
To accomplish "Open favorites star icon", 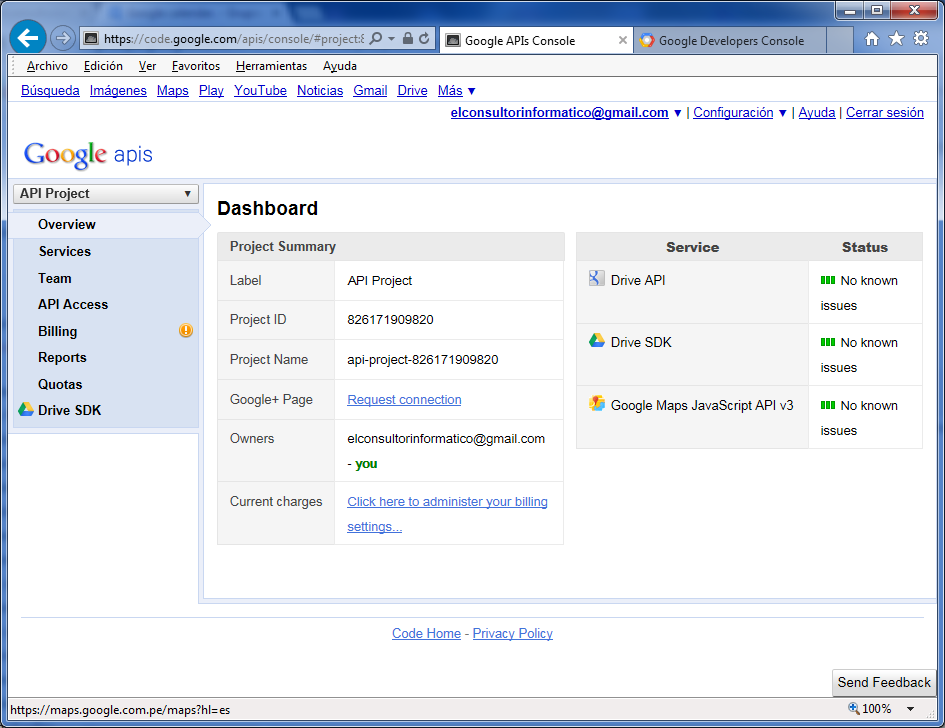I will pos(896,39).
